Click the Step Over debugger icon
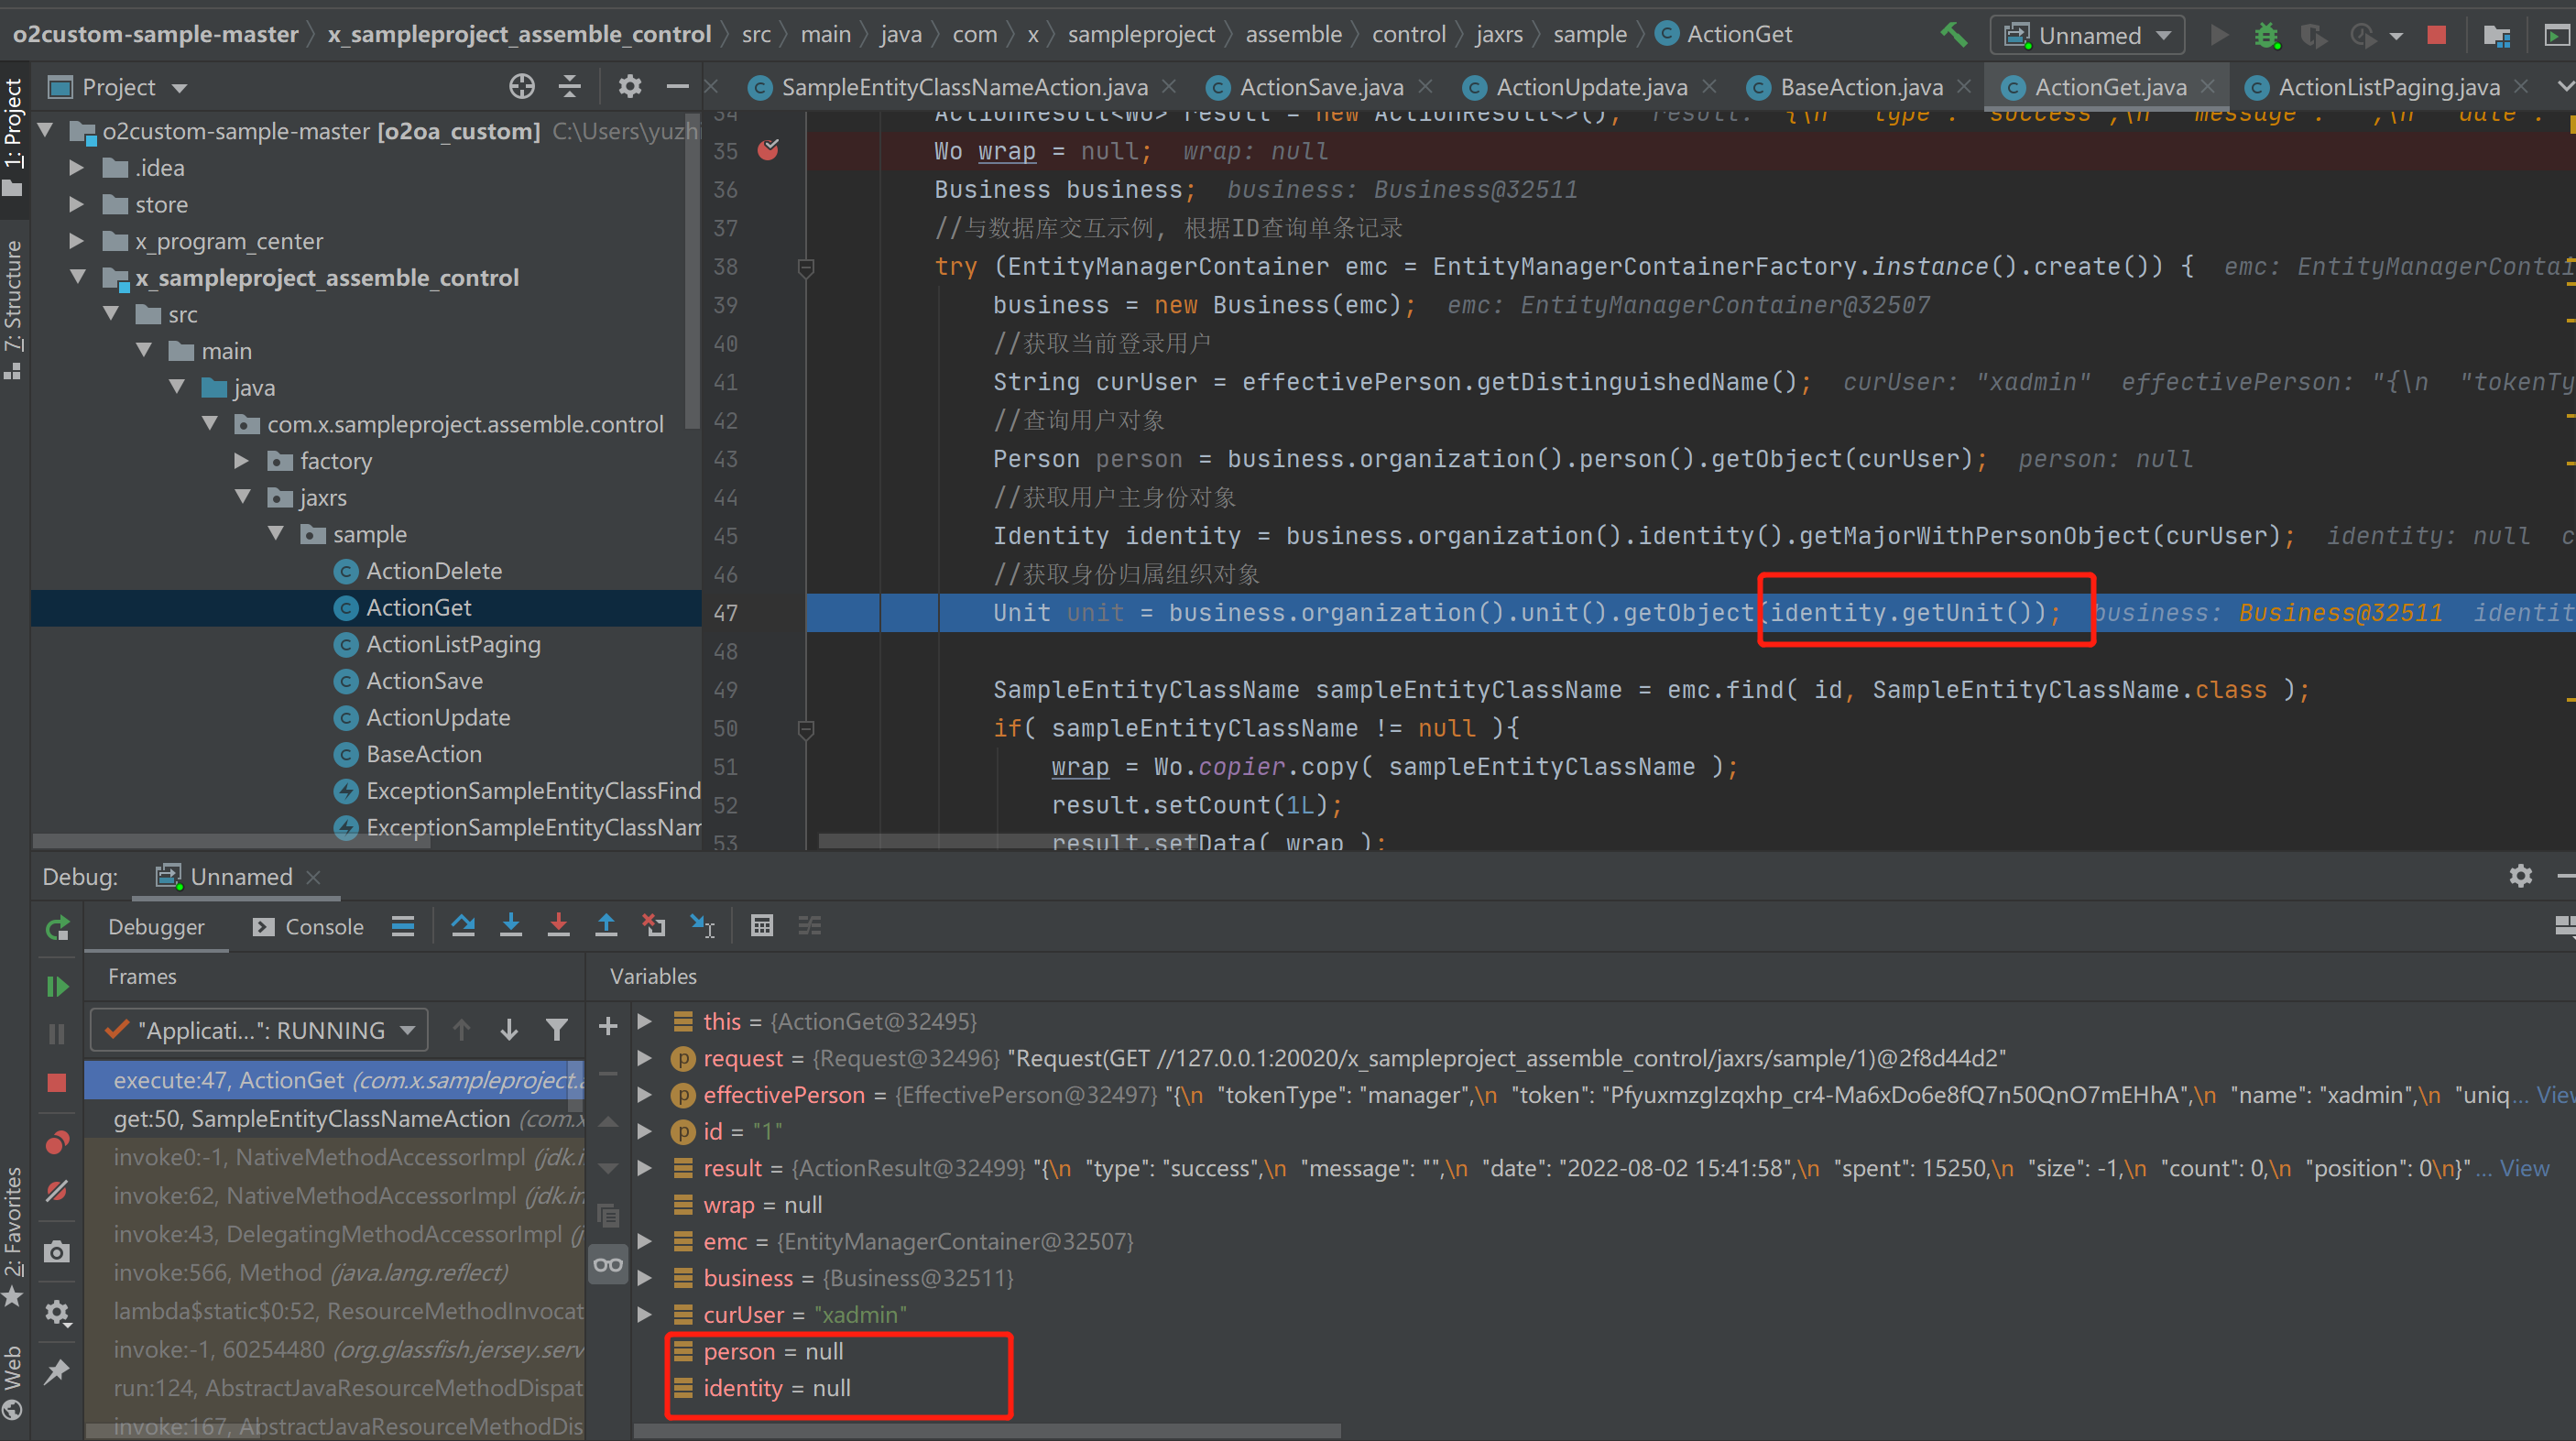 pyautogui.click(x=463, y=926)
